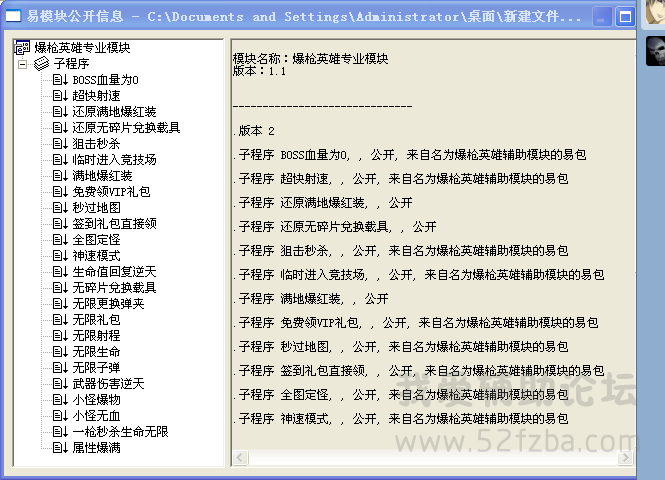Click the icon before the tree item 满地爆红装

[x=60, y=176]
